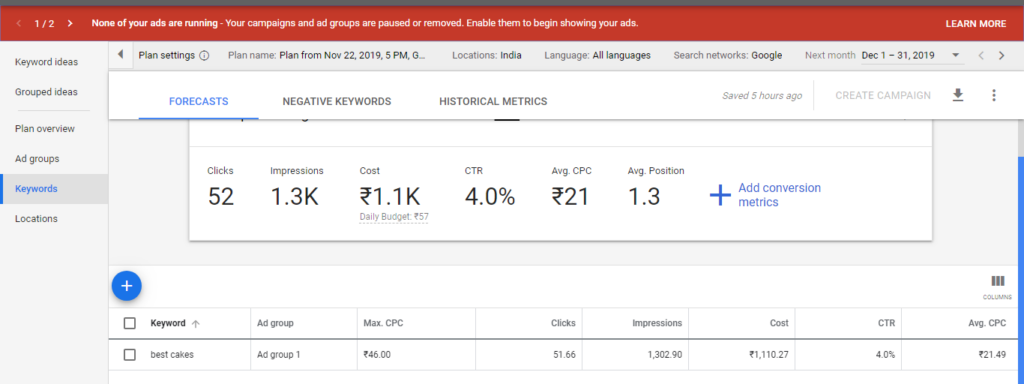1024x384 pixels.
Task: Sort by Impressions column header
Action: pyautogui.click(x=657, y=323)
